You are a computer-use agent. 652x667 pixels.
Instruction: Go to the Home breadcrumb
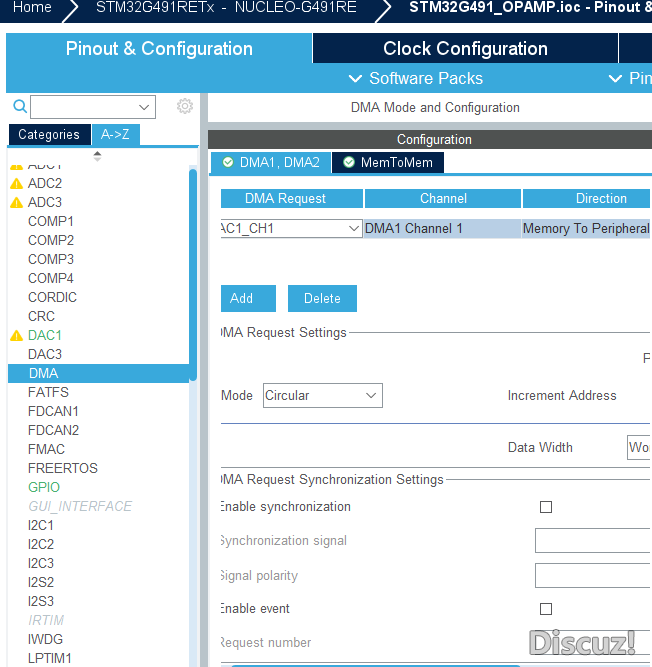point(32,7)
